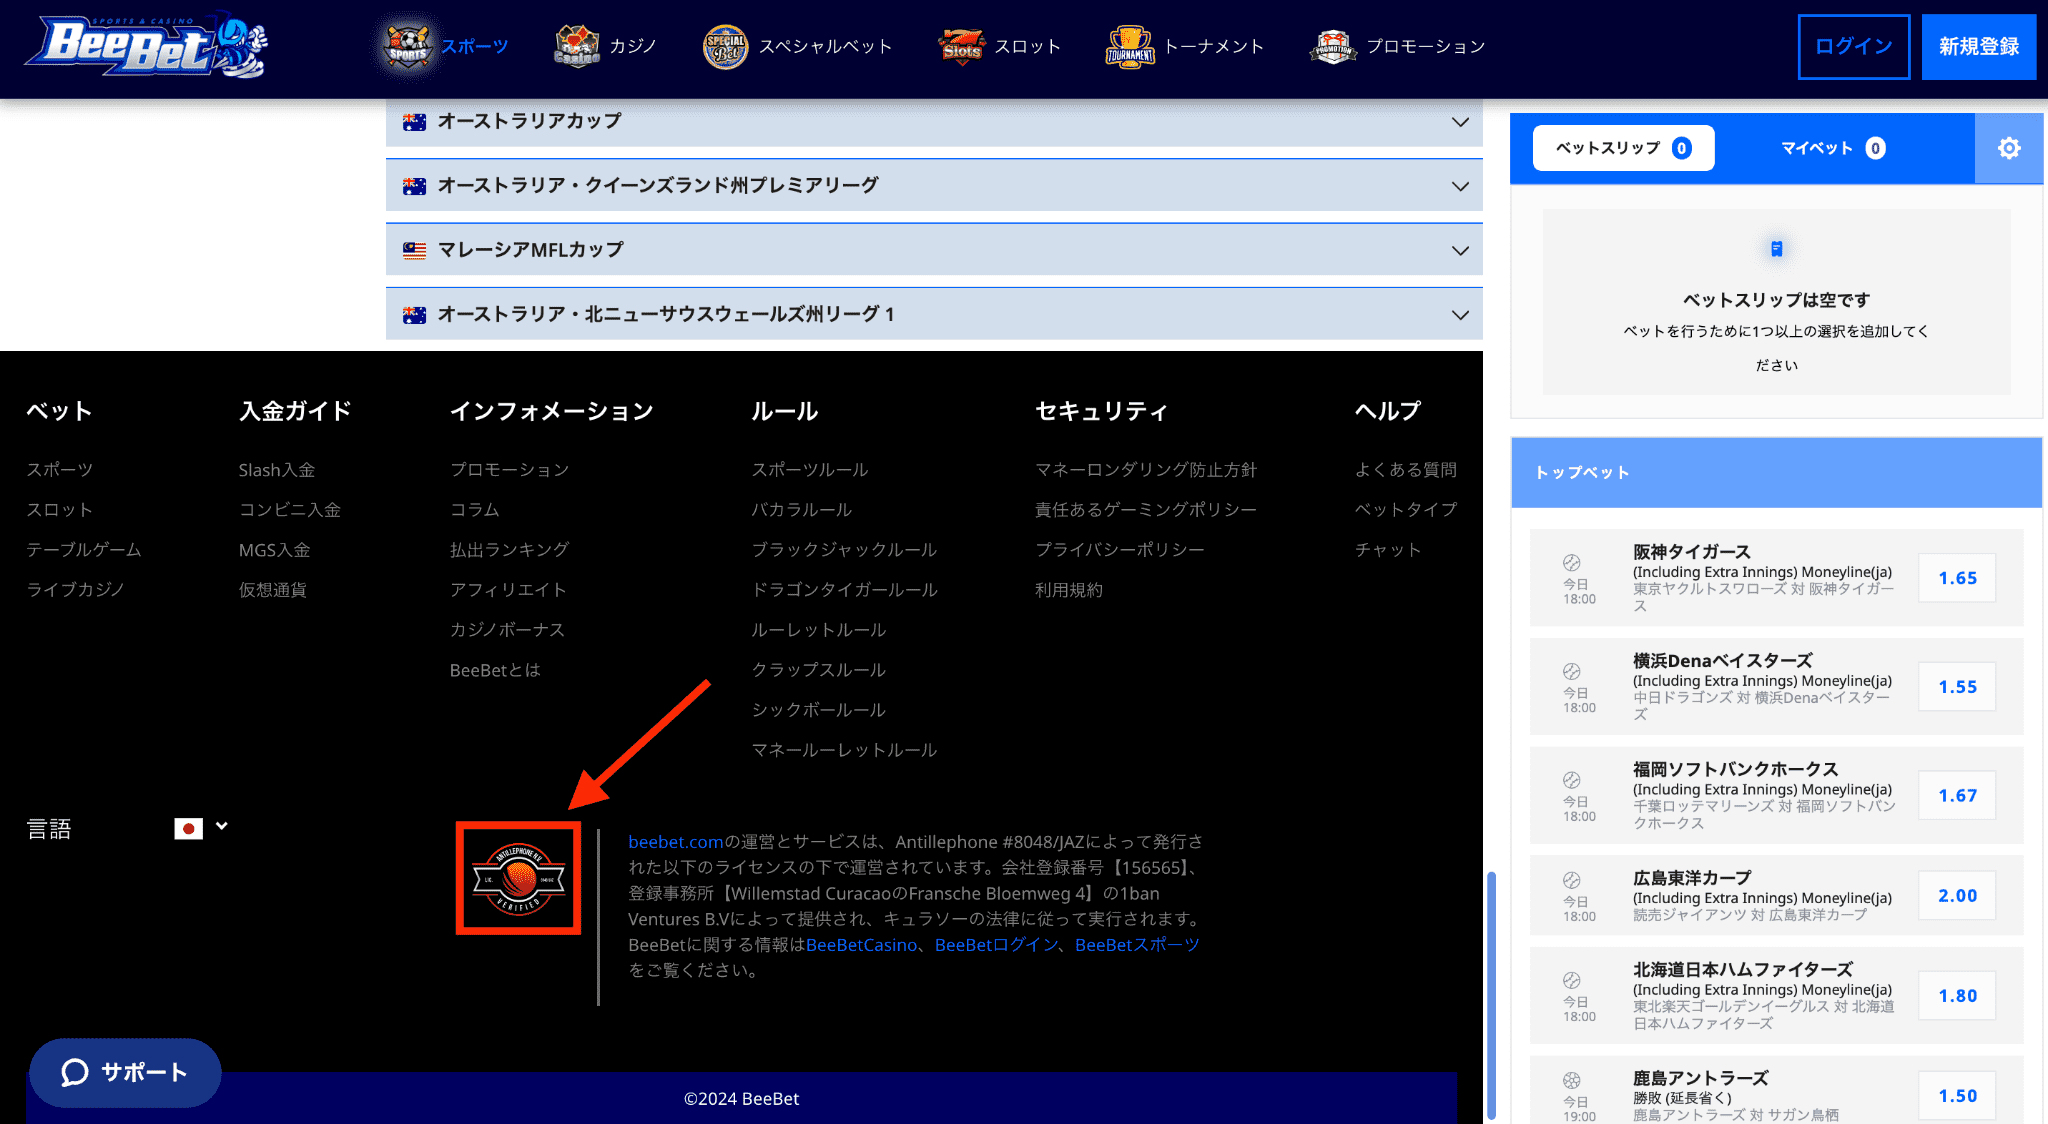The image size is (2048, 1124).
Task: Open トーナメント in the top navigation
Action: 1214,46
